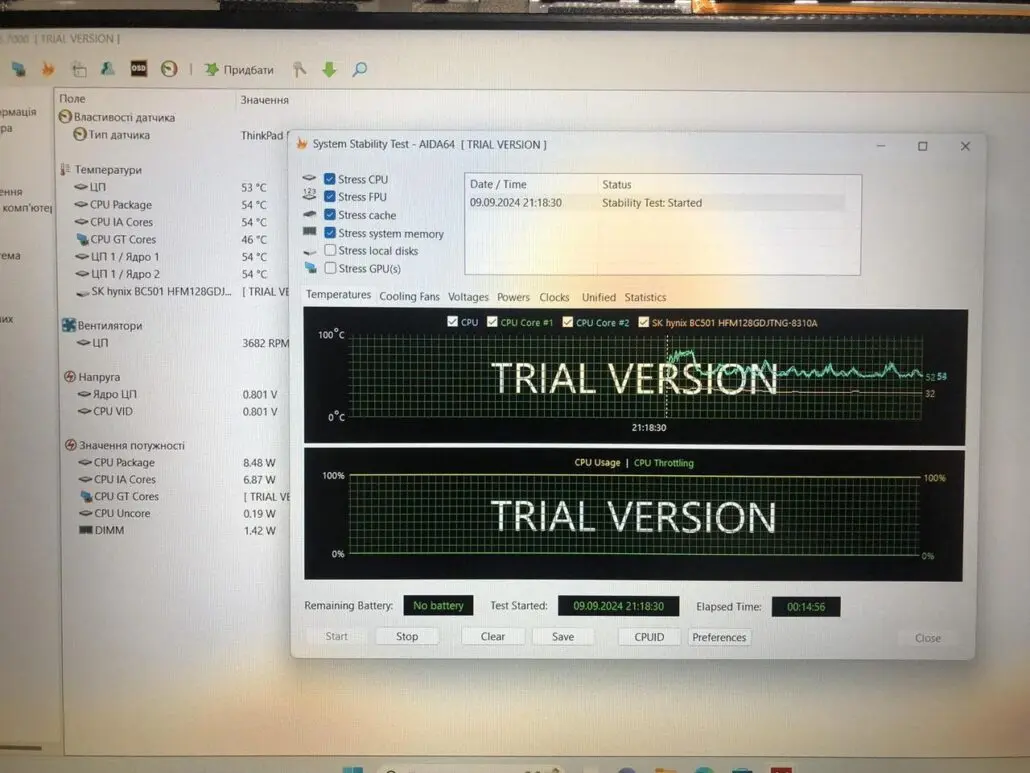The image size is (1030, 773).
Task: Open the wrench preferences toolbar icon
Action: pyautogui.click(x=298, y=69)
